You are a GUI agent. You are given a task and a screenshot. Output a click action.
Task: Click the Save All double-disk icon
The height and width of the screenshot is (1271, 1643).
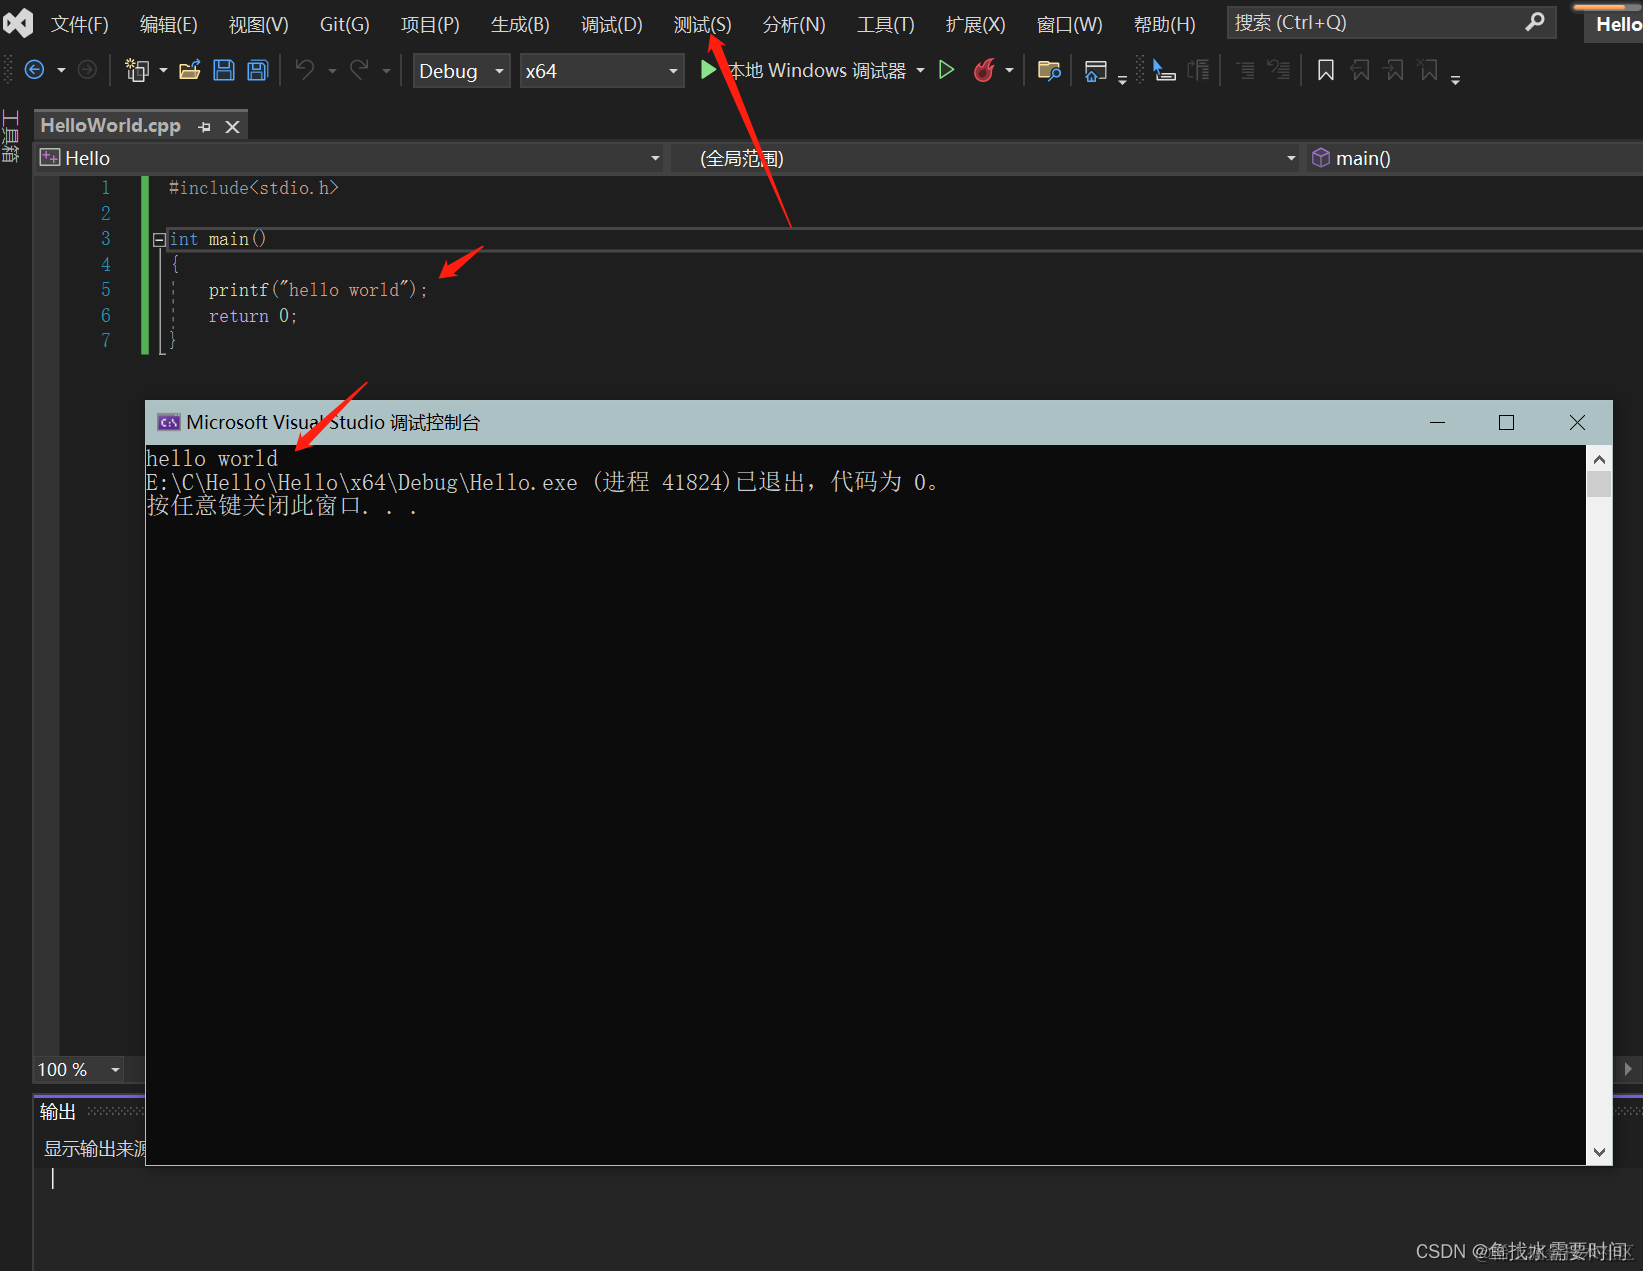258,70
